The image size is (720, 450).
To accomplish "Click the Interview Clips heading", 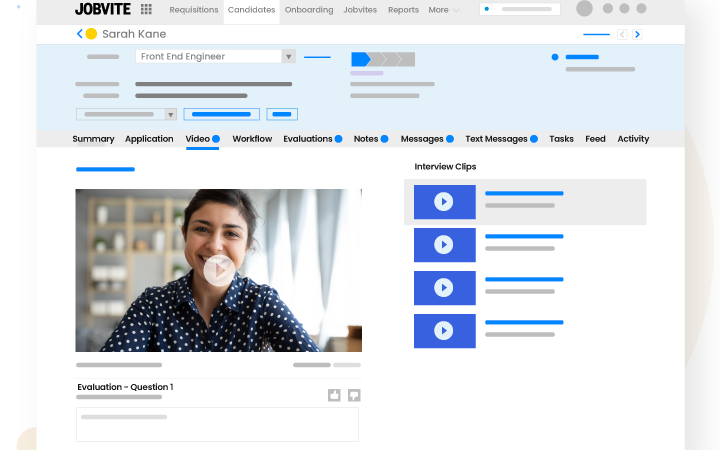I will click(445, 167).
